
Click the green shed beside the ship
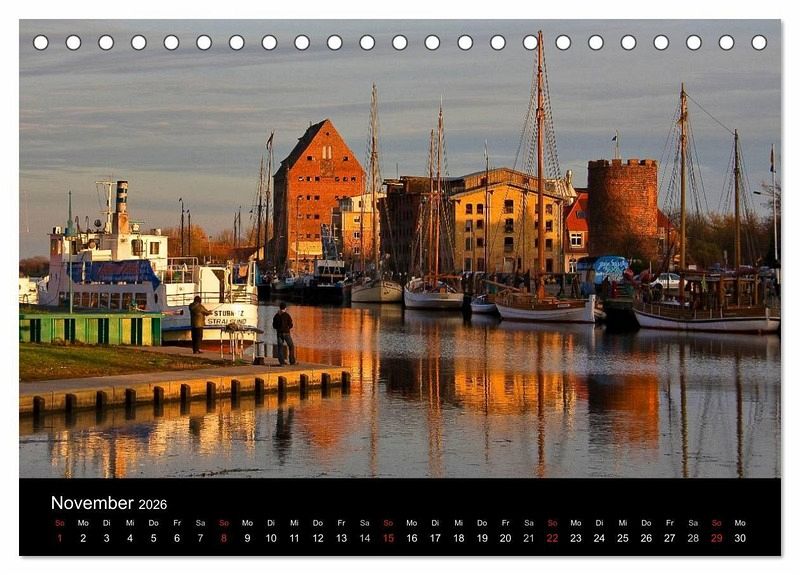click(x=90, y=328)
